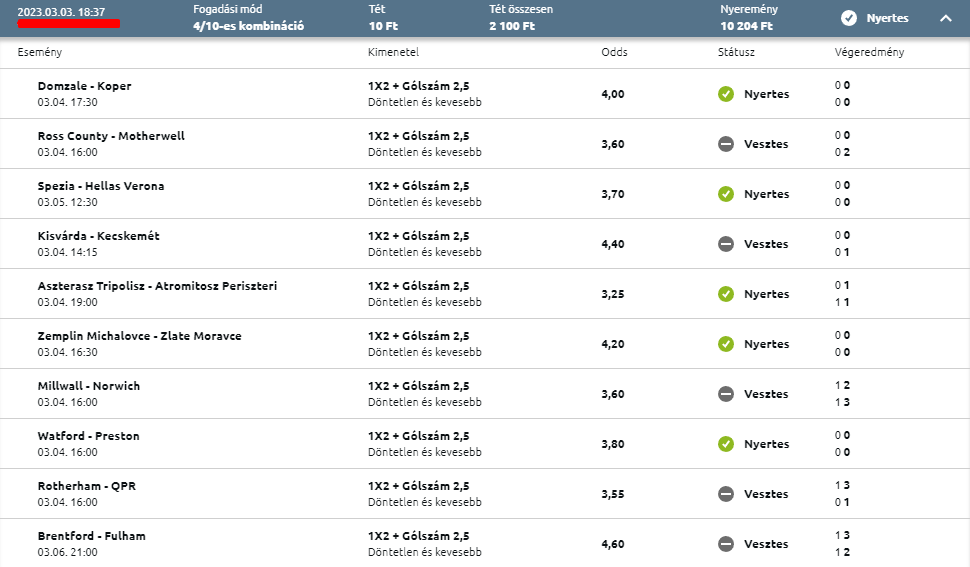Click the 4/10-es kombináció betting mode text
970x567 pixels.
click(249, 26)
